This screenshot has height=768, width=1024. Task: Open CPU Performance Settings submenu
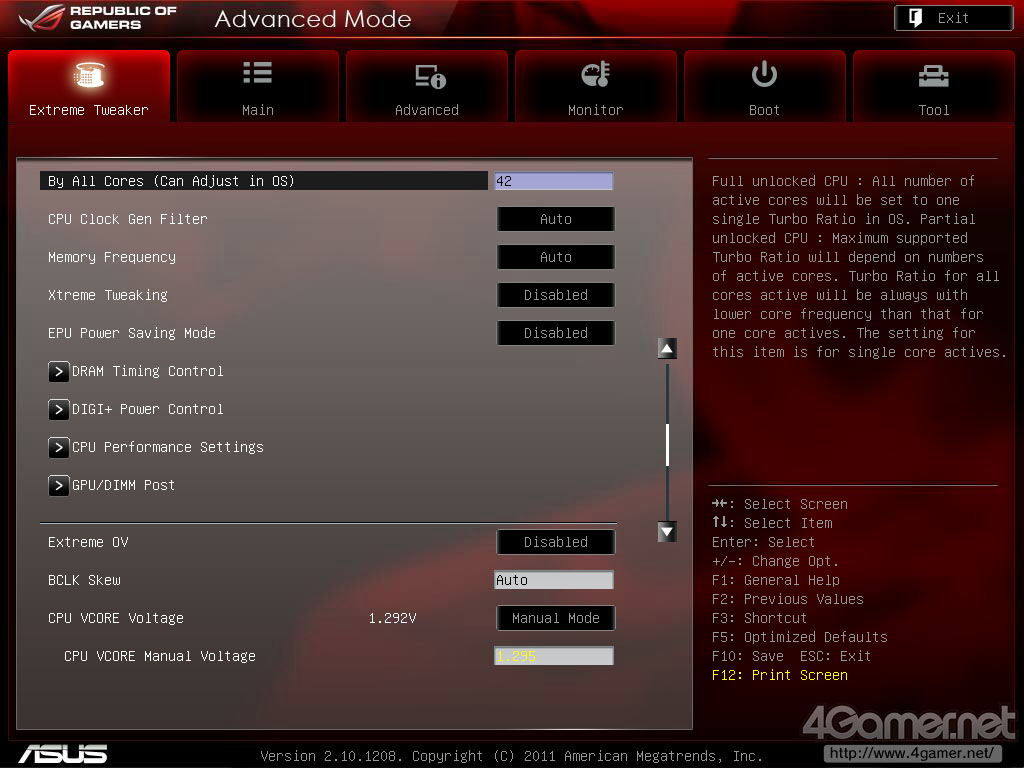pos(59,447)
